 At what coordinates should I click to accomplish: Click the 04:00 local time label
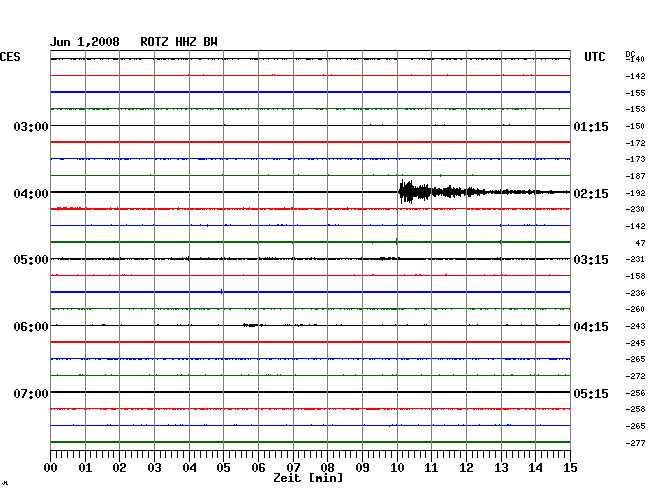(31, 194)
